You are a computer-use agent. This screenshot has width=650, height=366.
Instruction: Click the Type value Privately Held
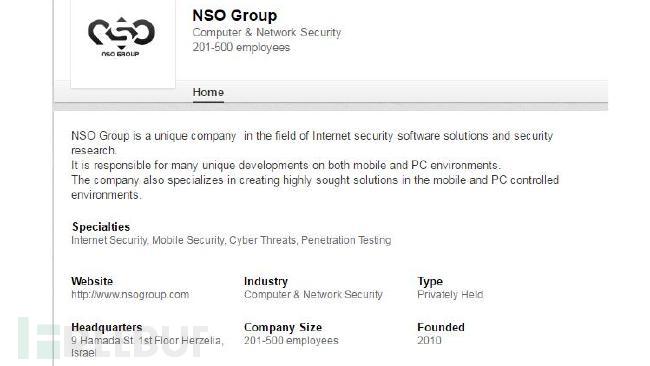pyautogui.click(x=450, y=295)
